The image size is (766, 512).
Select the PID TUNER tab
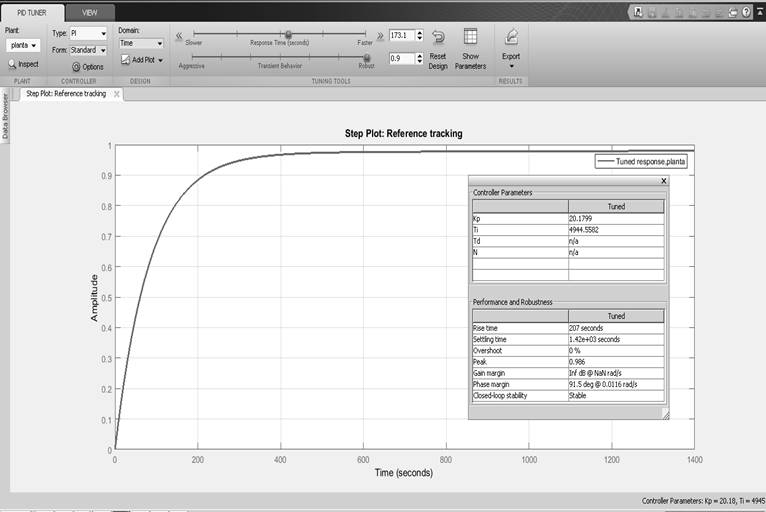pyautogui.click(x=32, y=12)
